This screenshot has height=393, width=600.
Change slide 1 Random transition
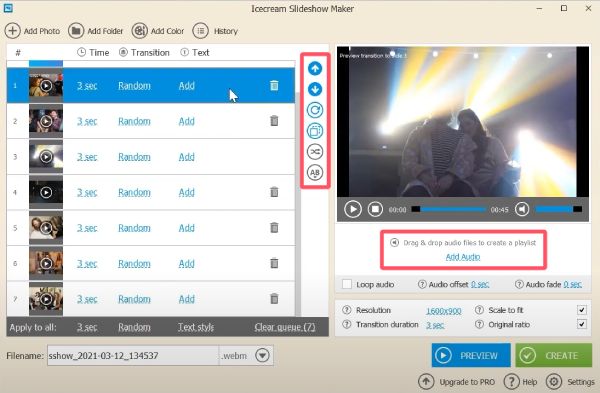click(x=134, y=86)
